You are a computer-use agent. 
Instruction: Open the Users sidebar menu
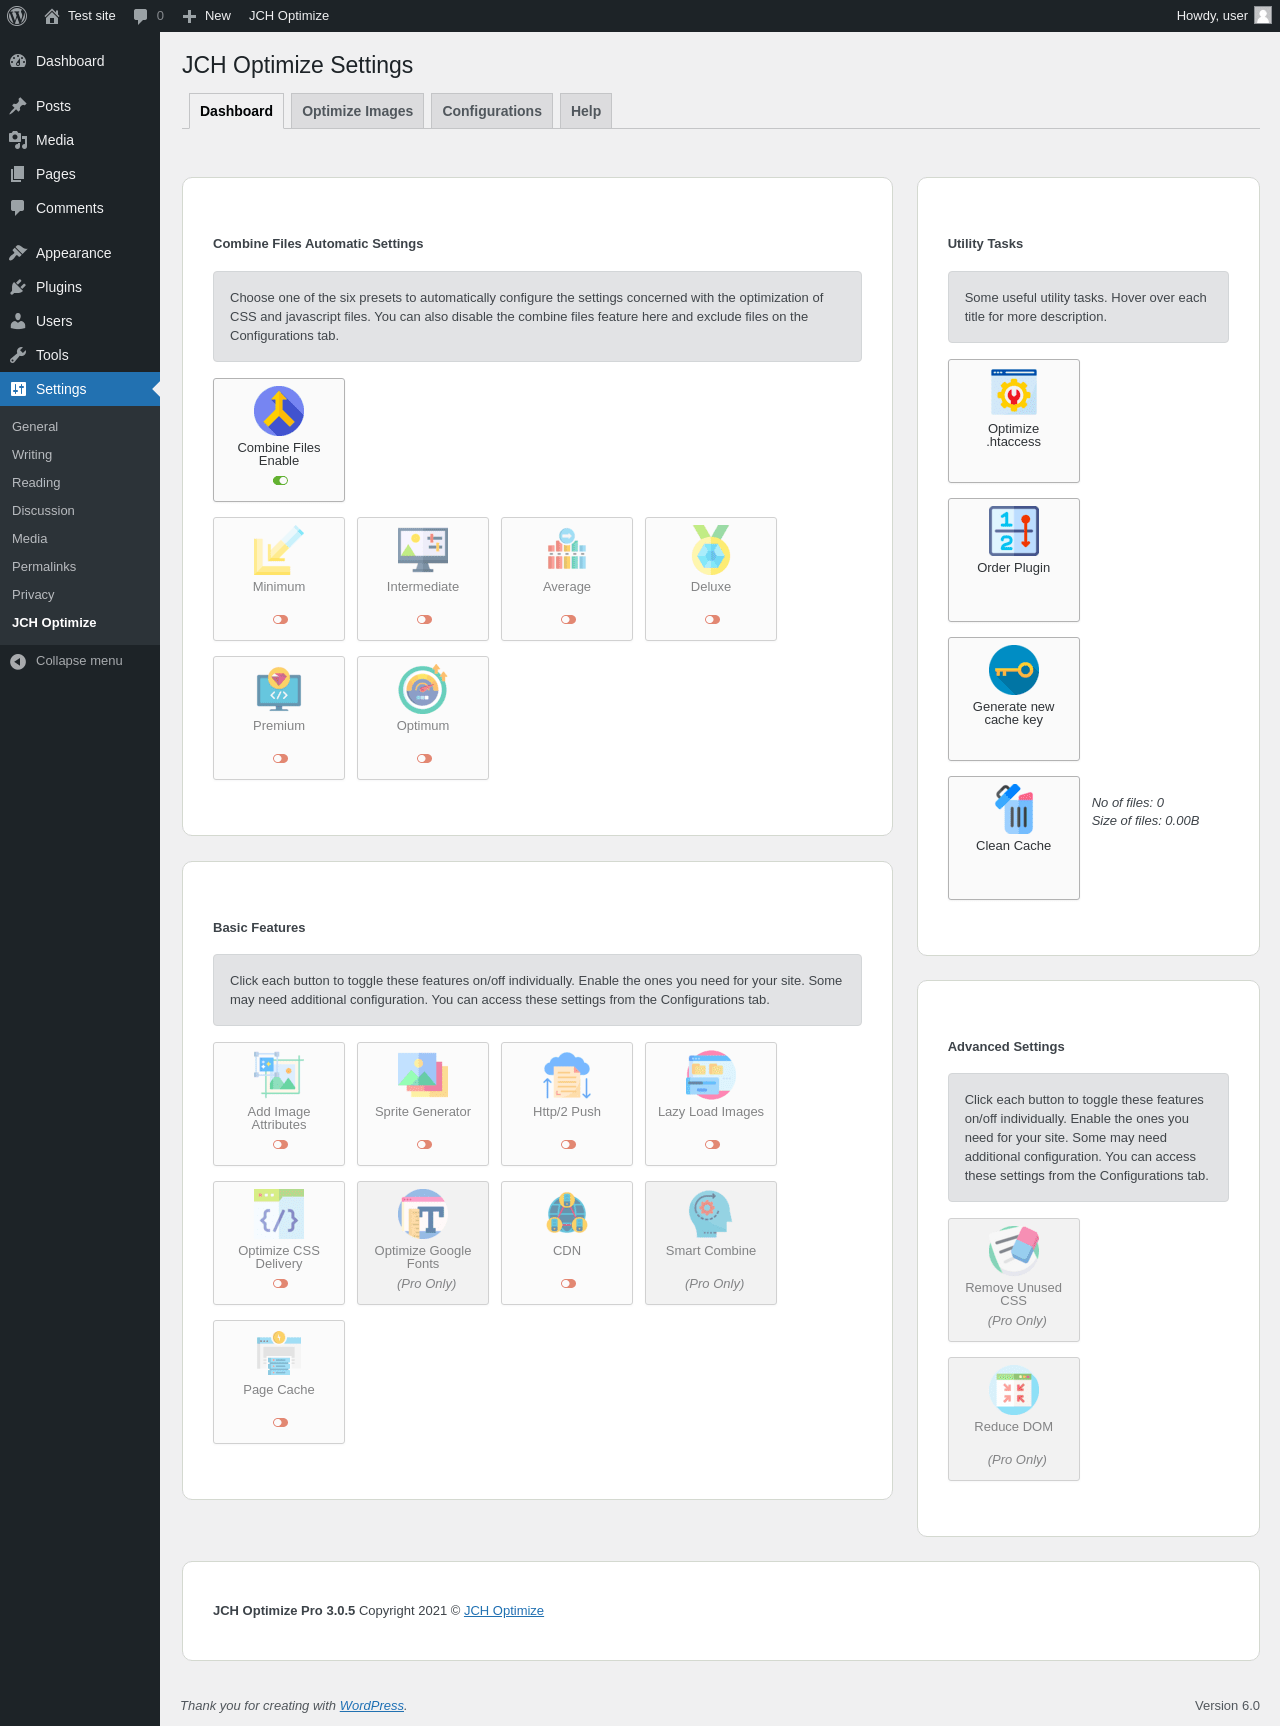[80, 321]
